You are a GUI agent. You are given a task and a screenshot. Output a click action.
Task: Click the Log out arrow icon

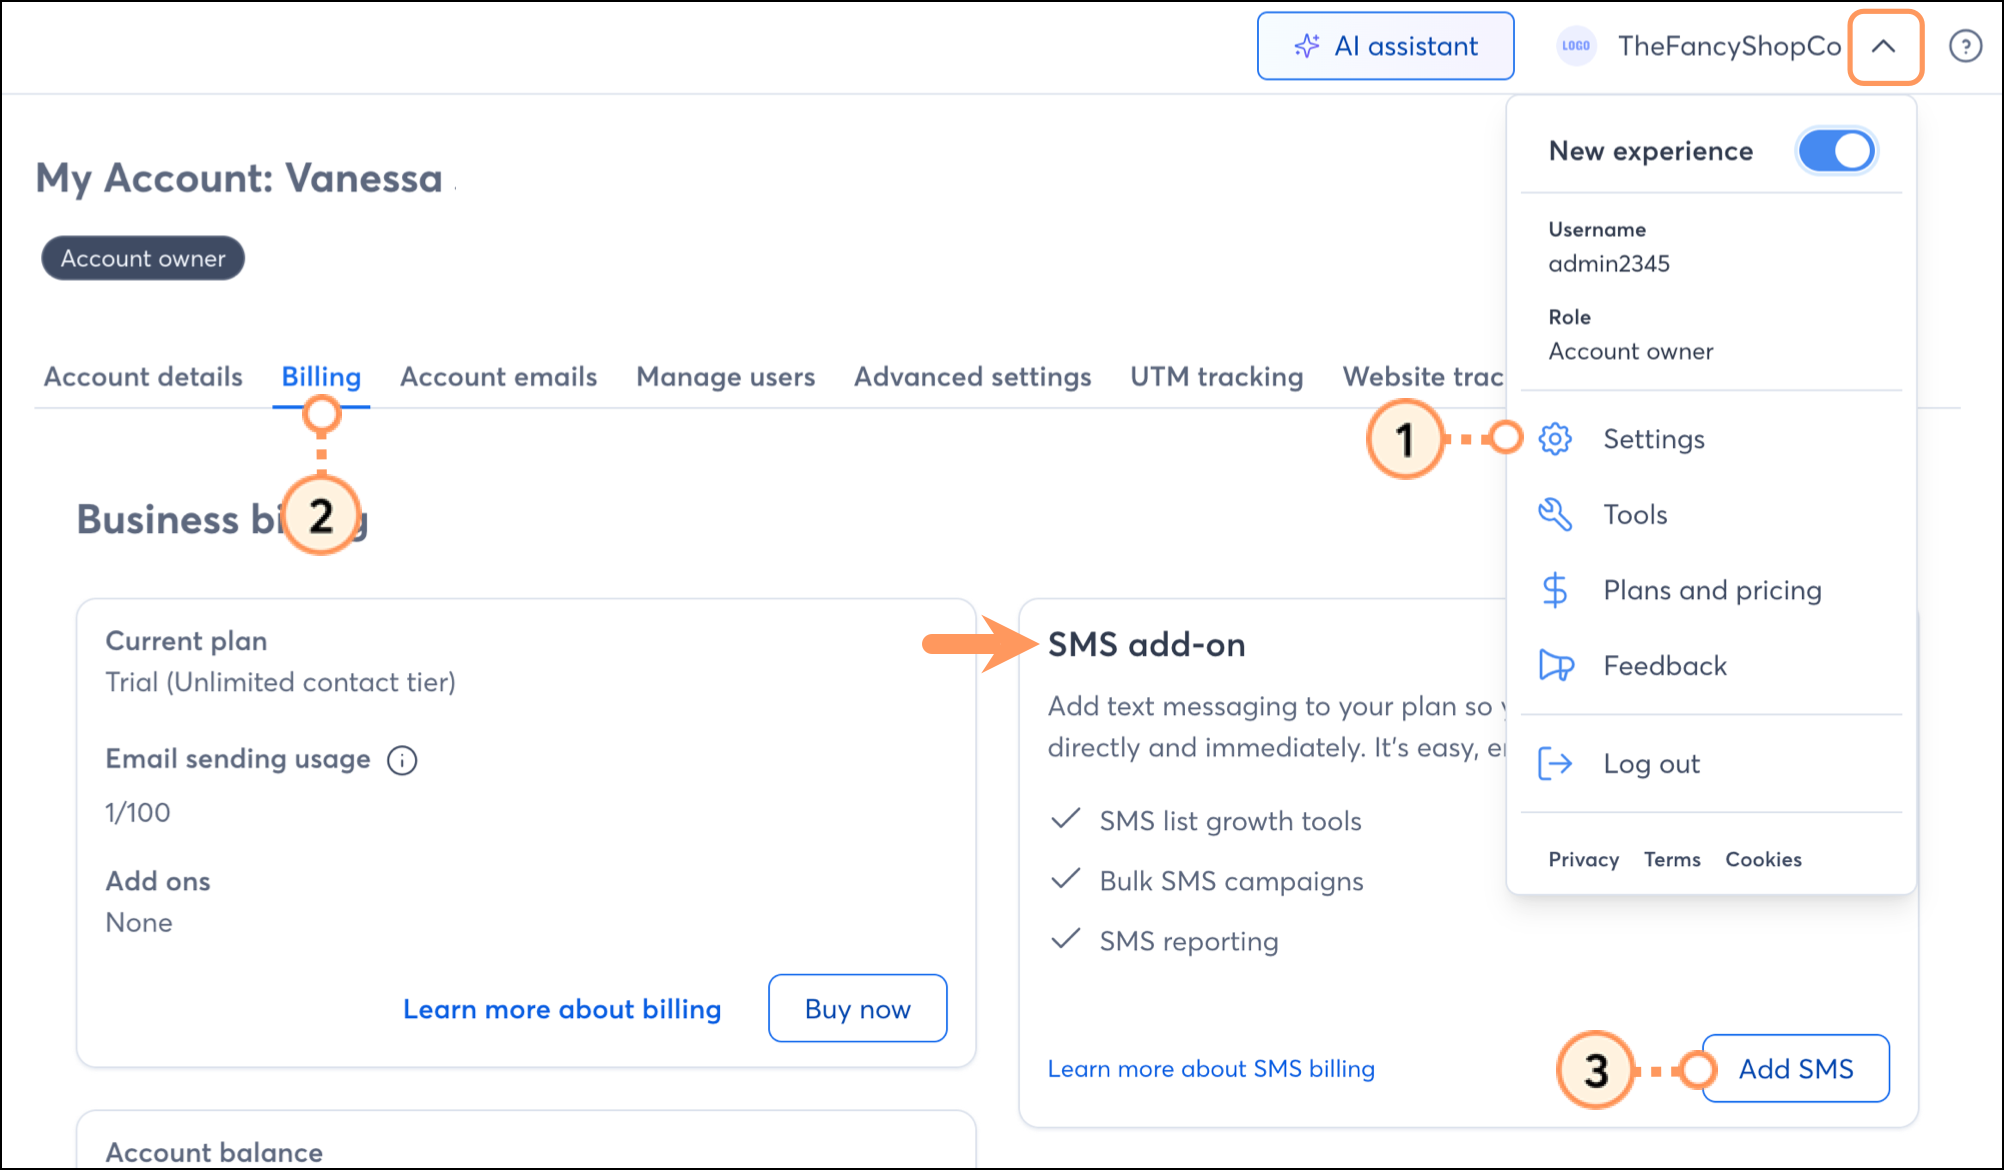tap(1555, 764)
